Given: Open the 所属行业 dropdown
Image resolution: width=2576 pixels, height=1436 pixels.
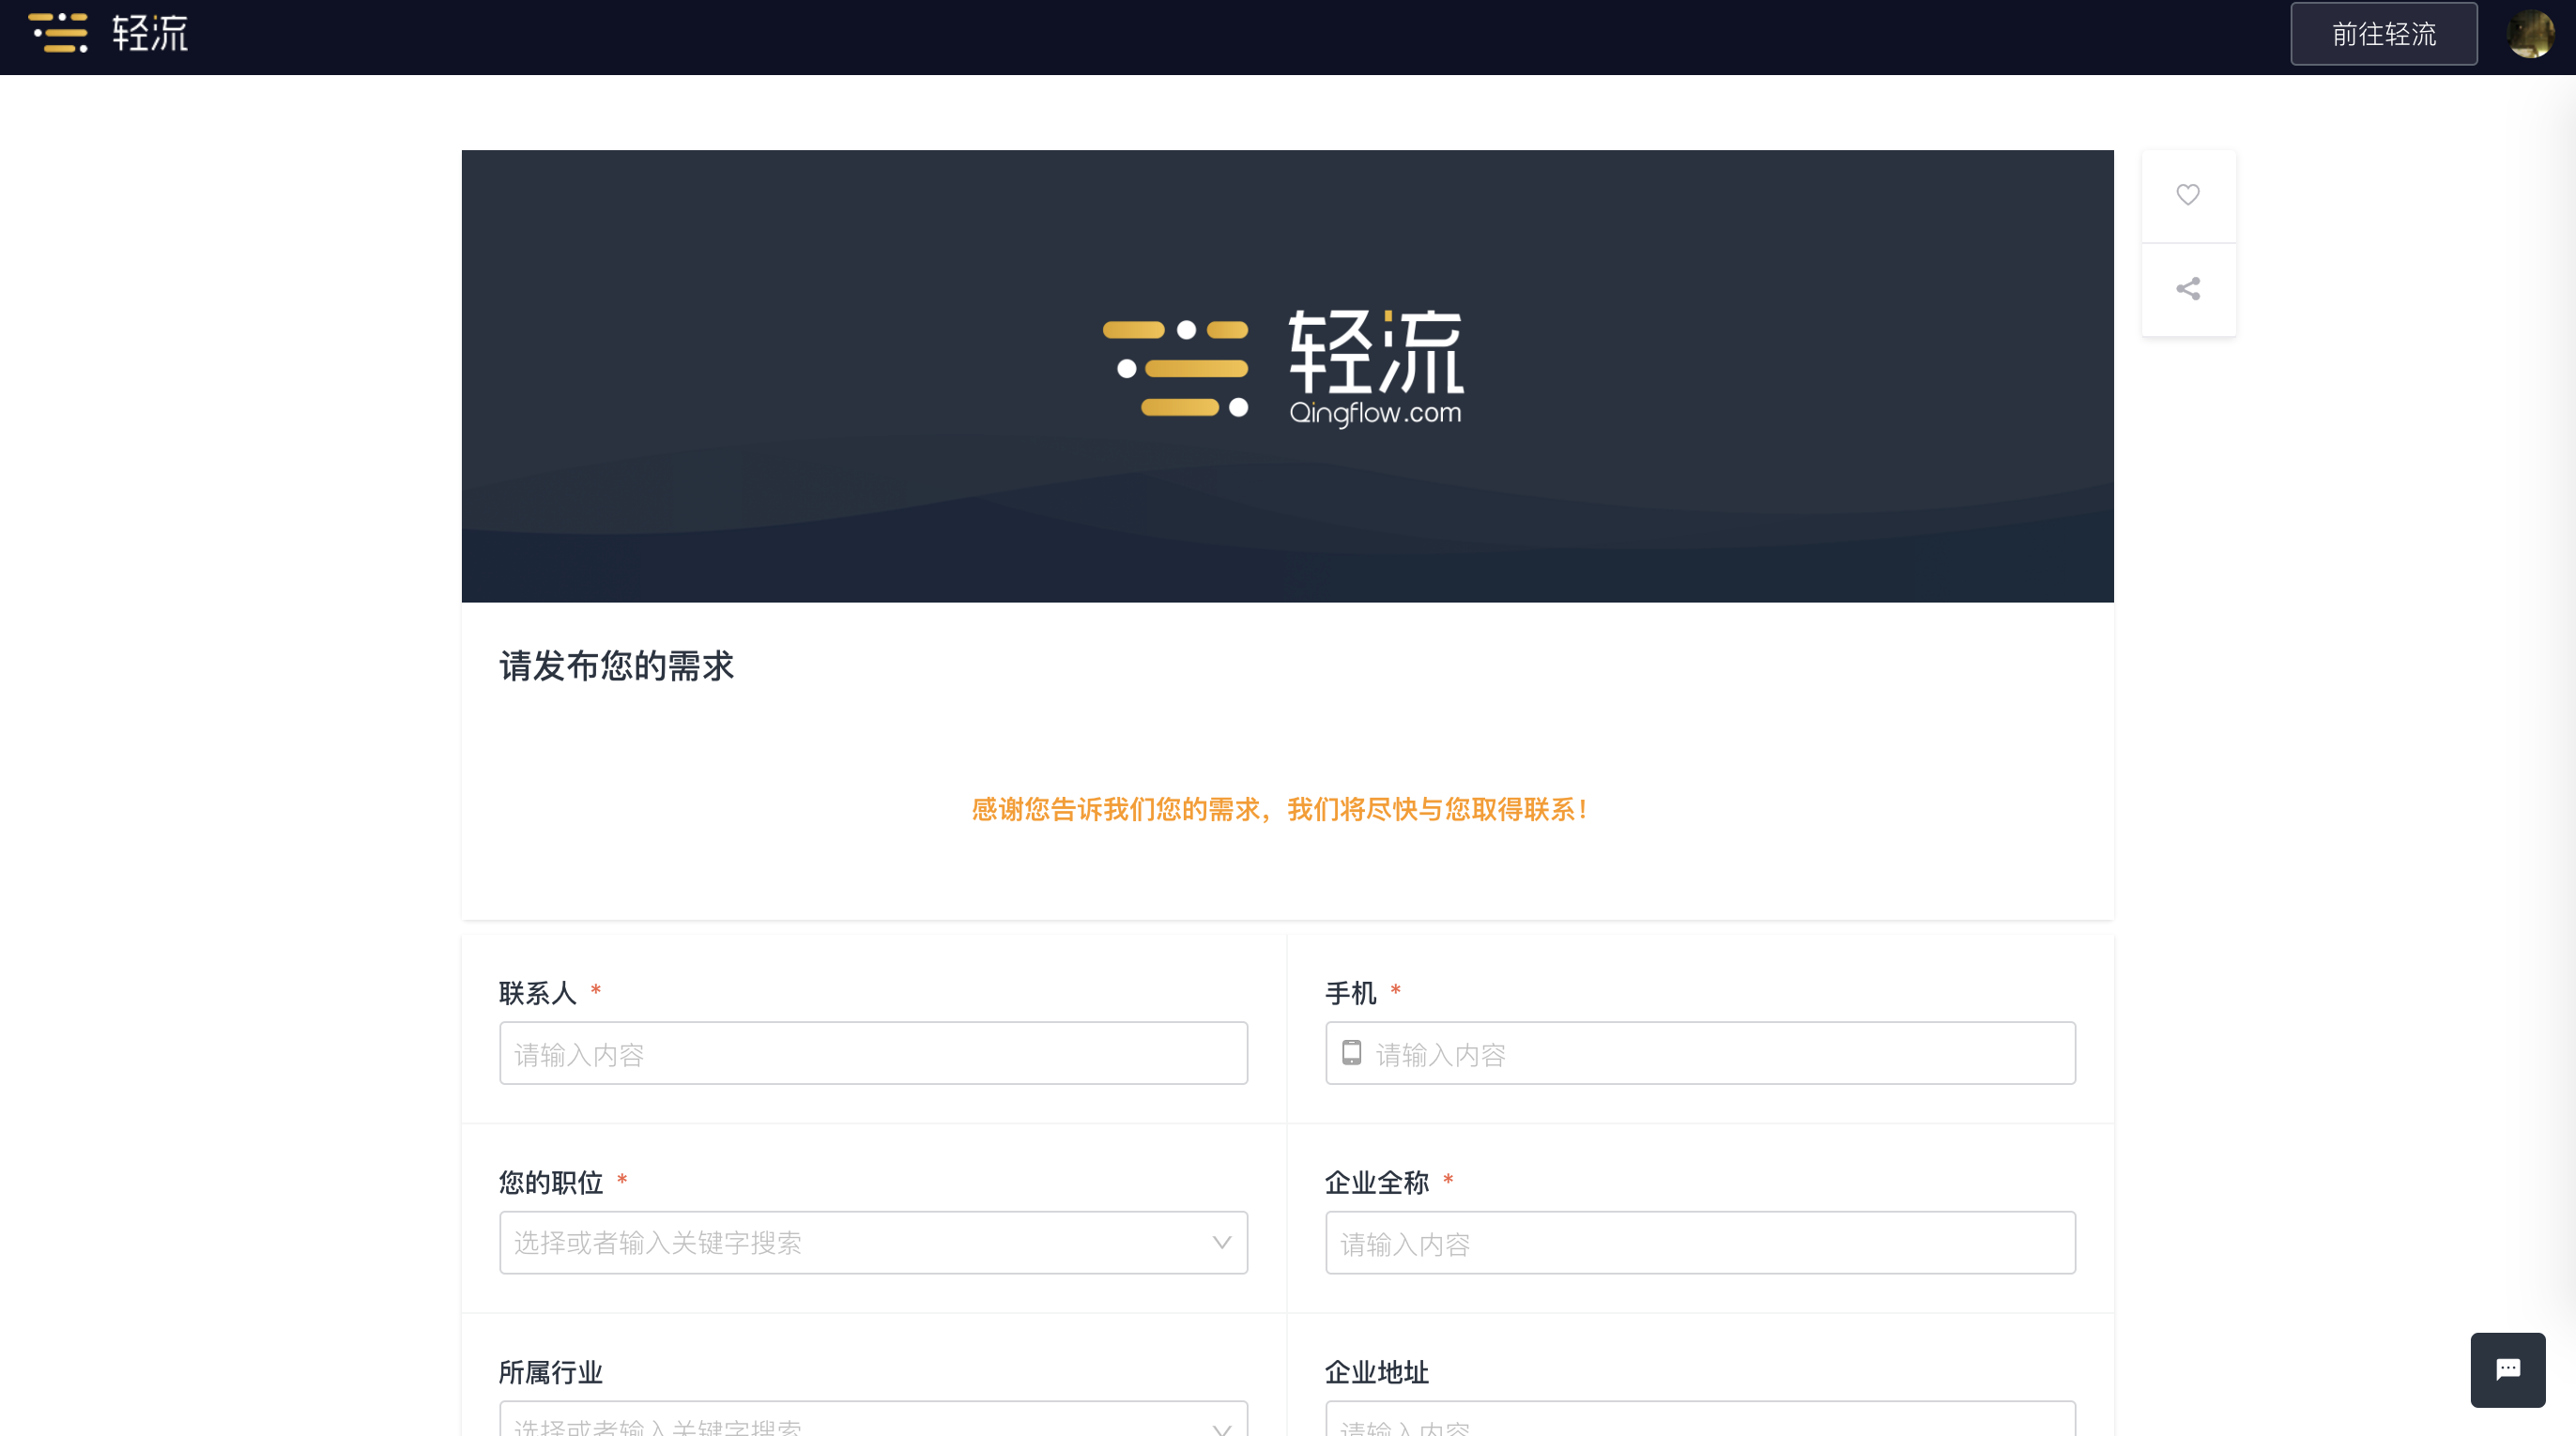Looking at the screenshot, I should (x=873, y=1419).
